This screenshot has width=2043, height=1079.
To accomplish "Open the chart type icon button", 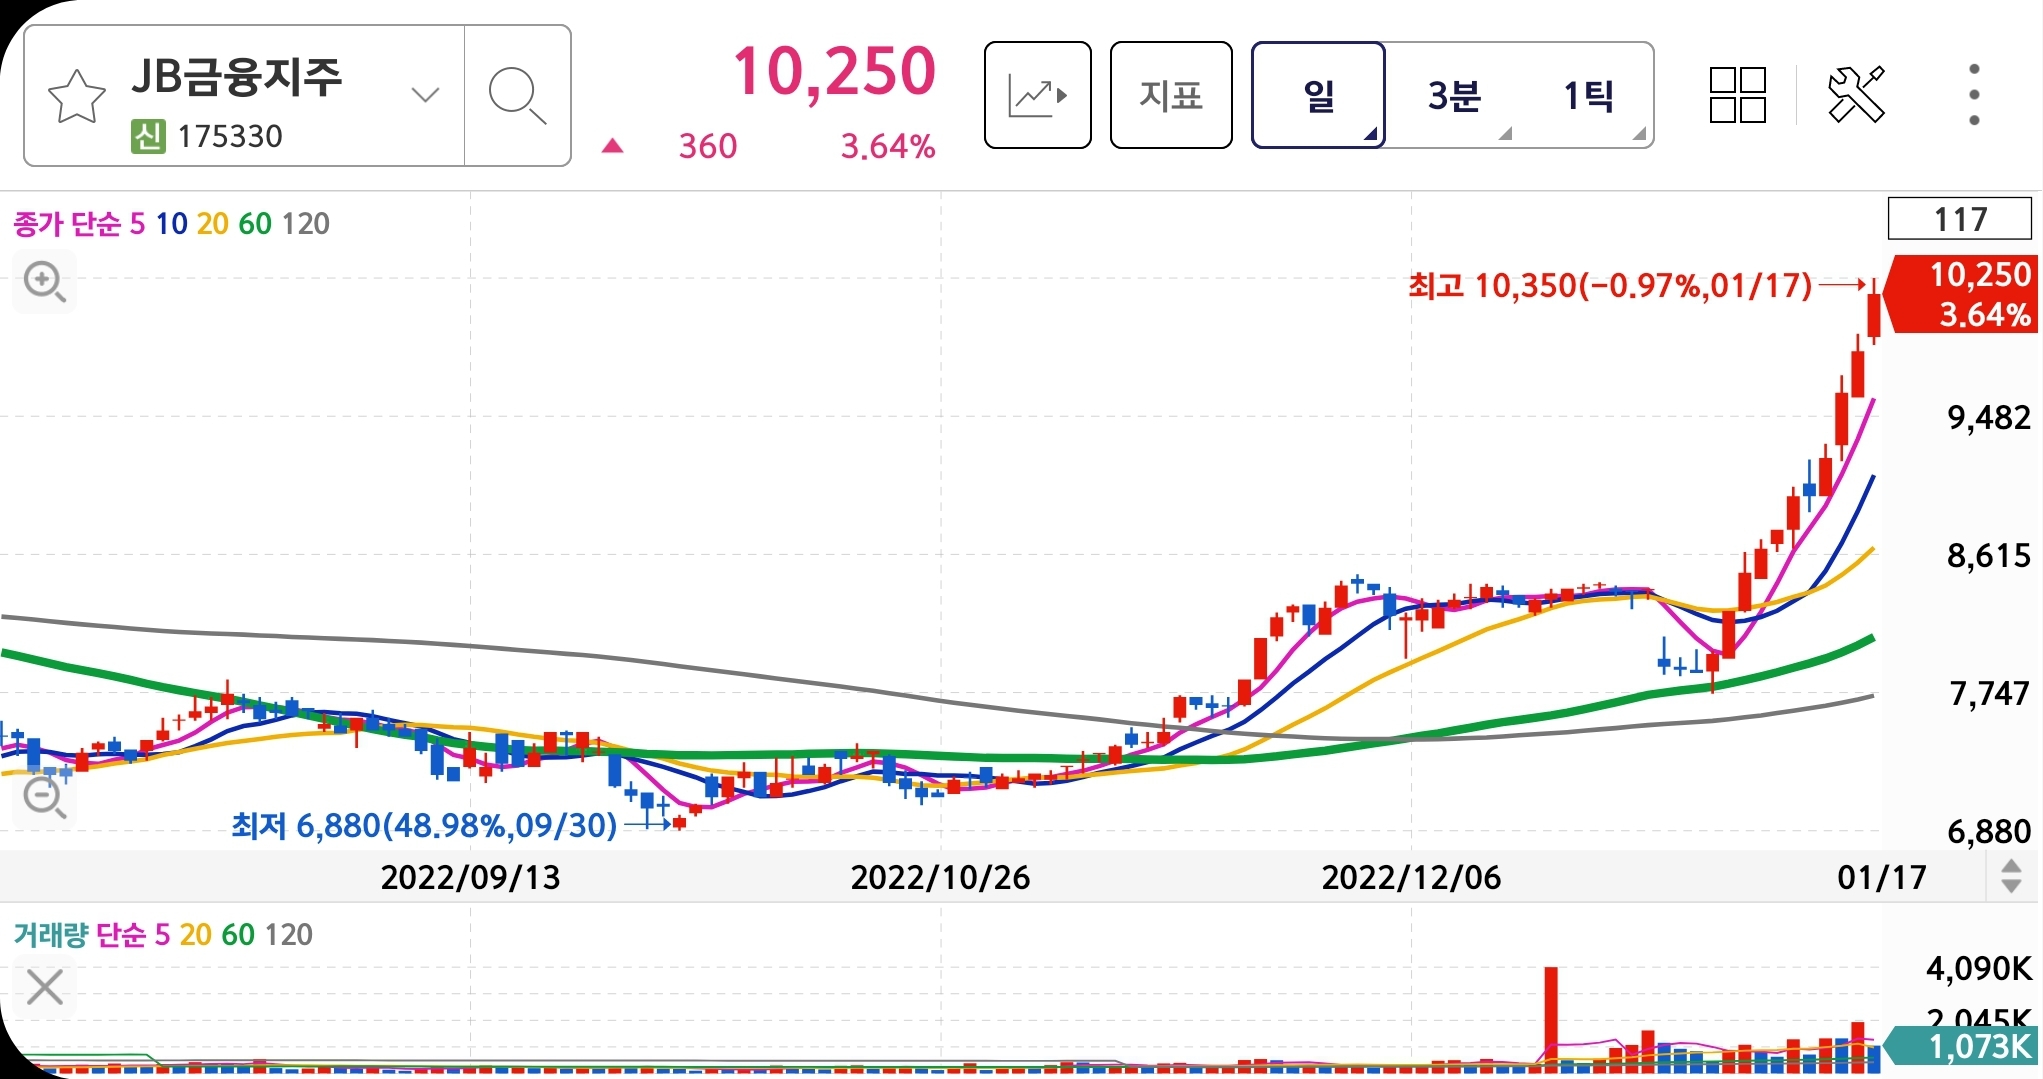I will click(x=1037, y=95).
